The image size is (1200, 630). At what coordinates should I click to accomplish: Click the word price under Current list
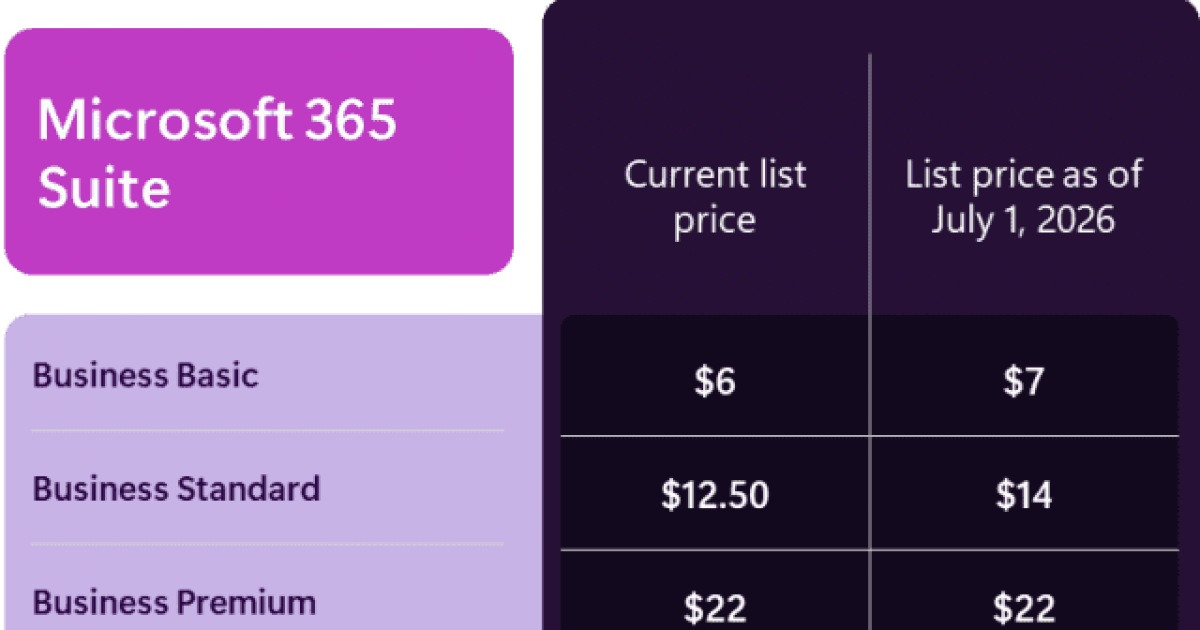pos(714,222)
